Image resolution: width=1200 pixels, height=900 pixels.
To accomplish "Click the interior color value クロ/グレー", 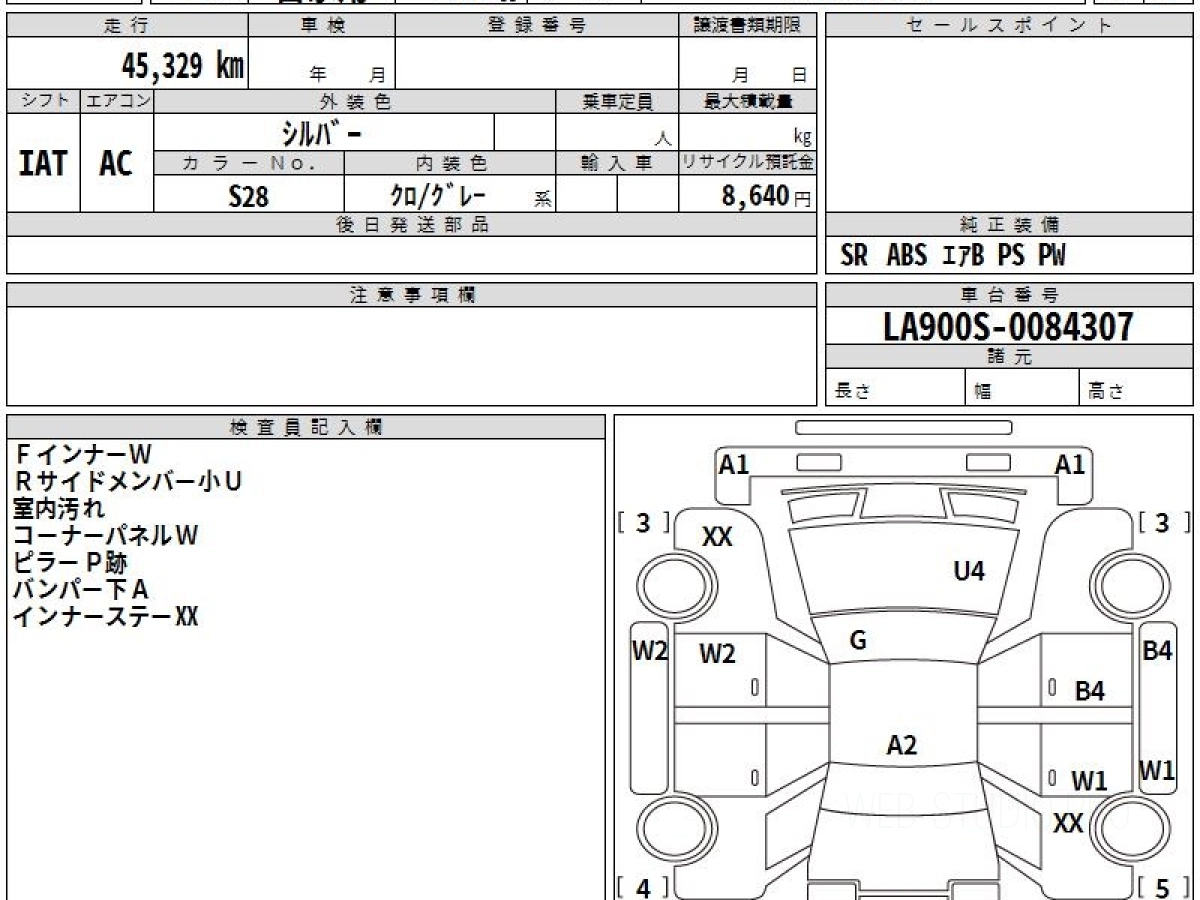I will point(437,195).
